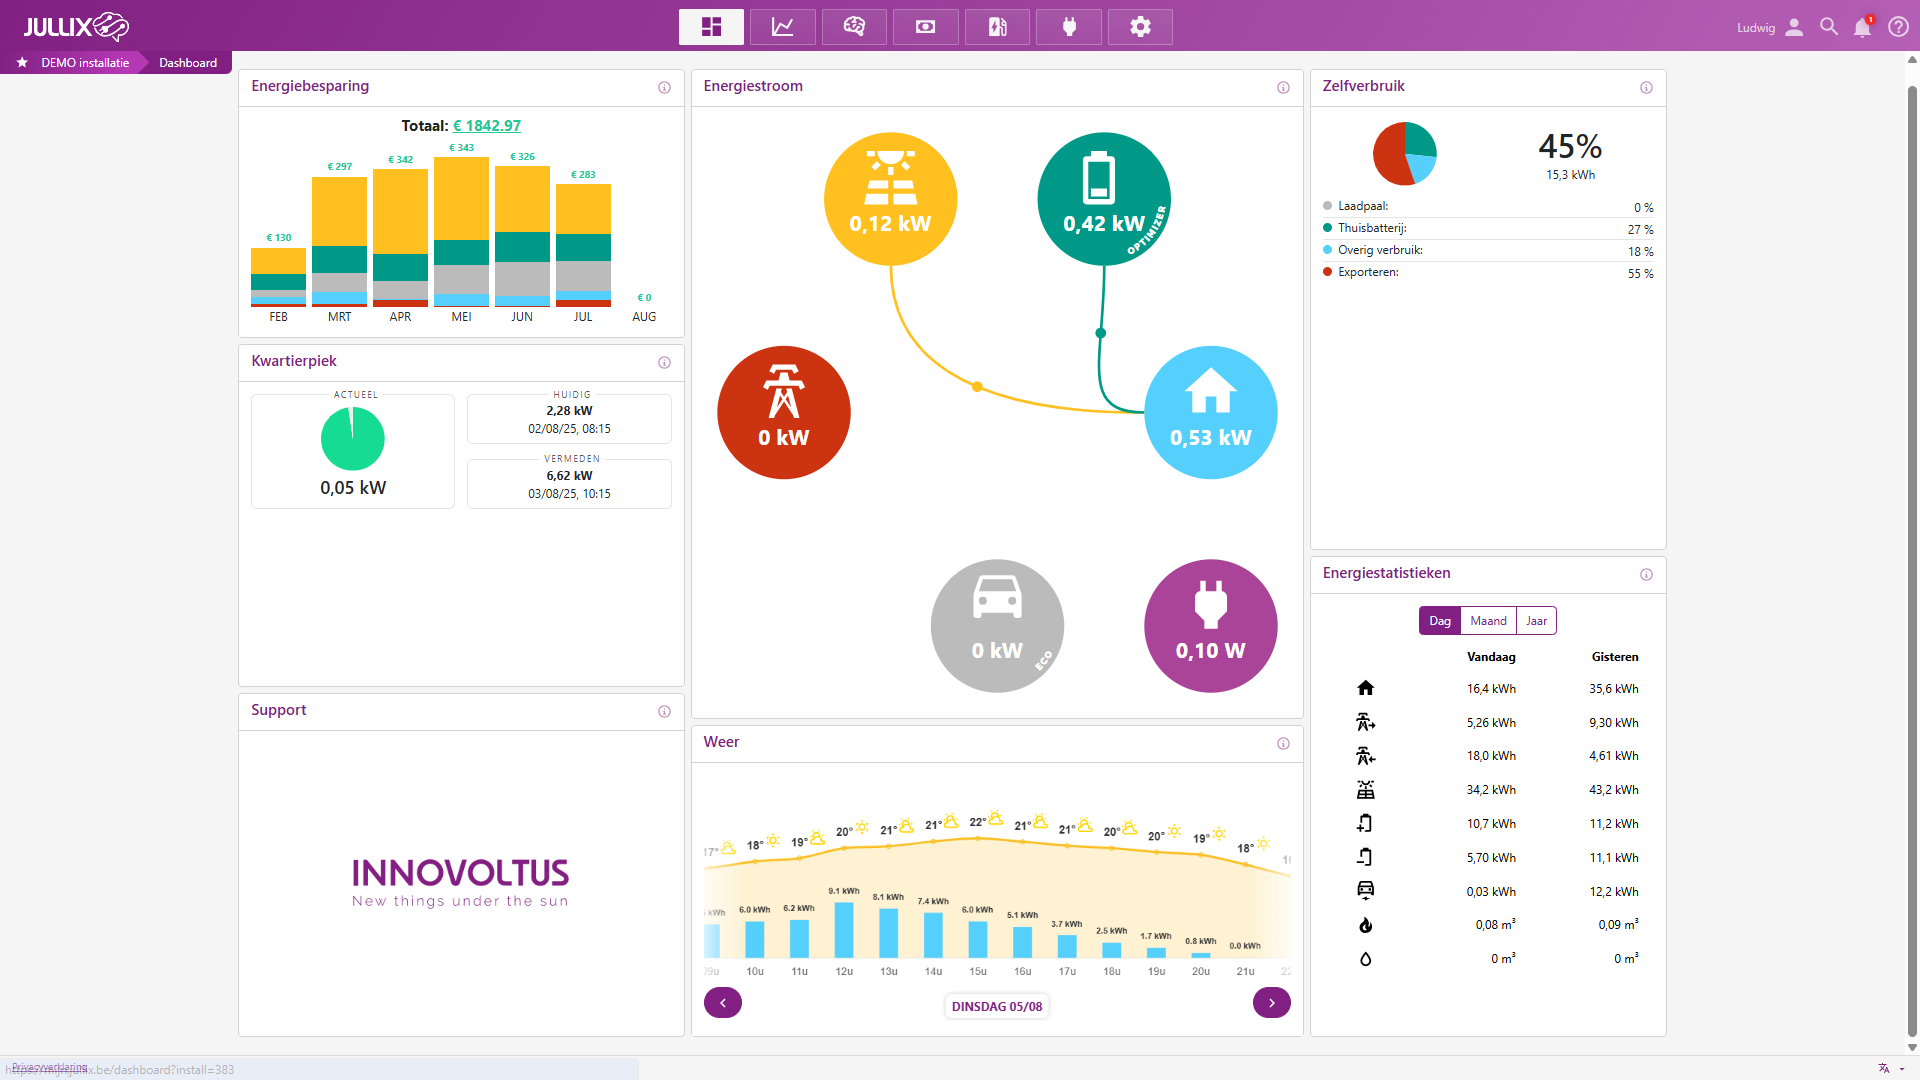Open notifications bell icon

pos(1862,28)
